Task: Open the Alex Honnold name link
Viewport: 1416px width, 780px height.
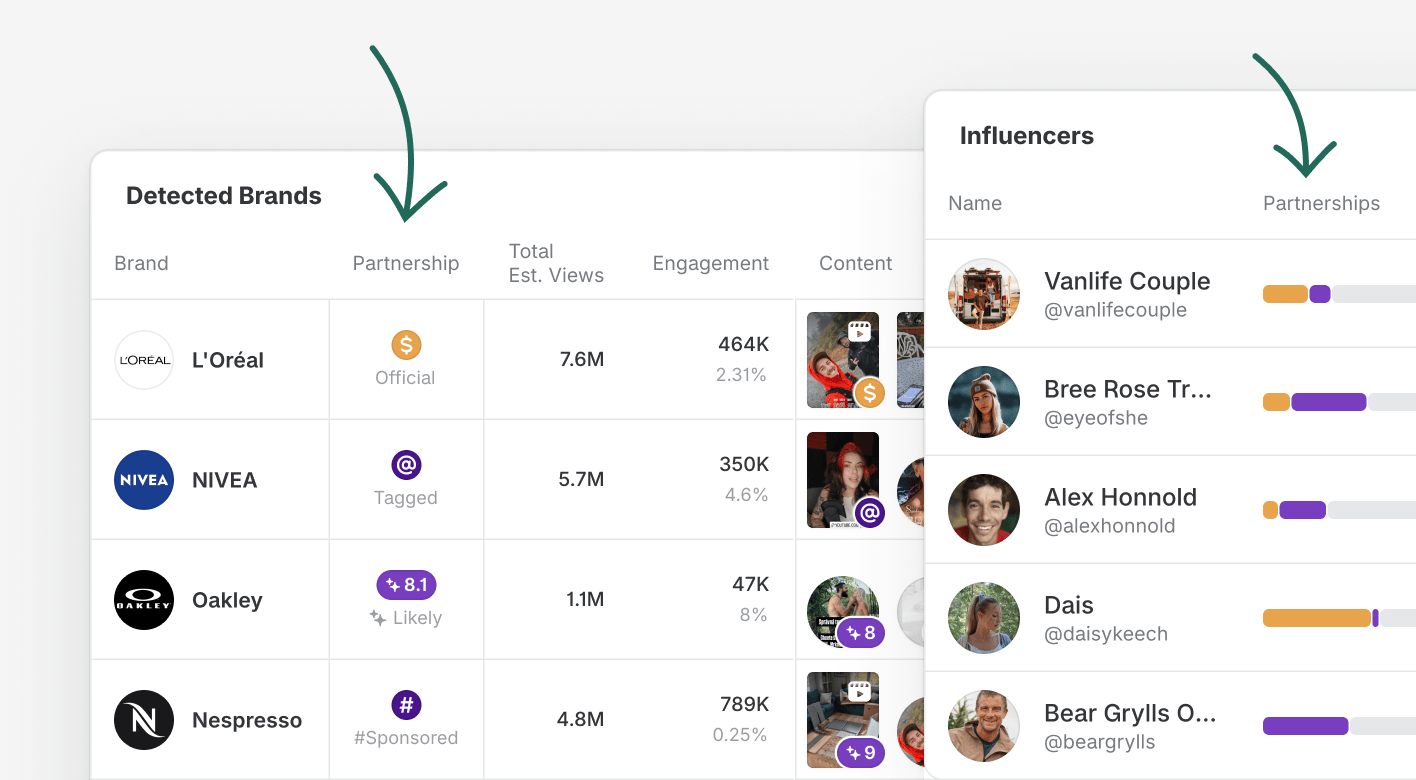Action: coord(1120,497)
